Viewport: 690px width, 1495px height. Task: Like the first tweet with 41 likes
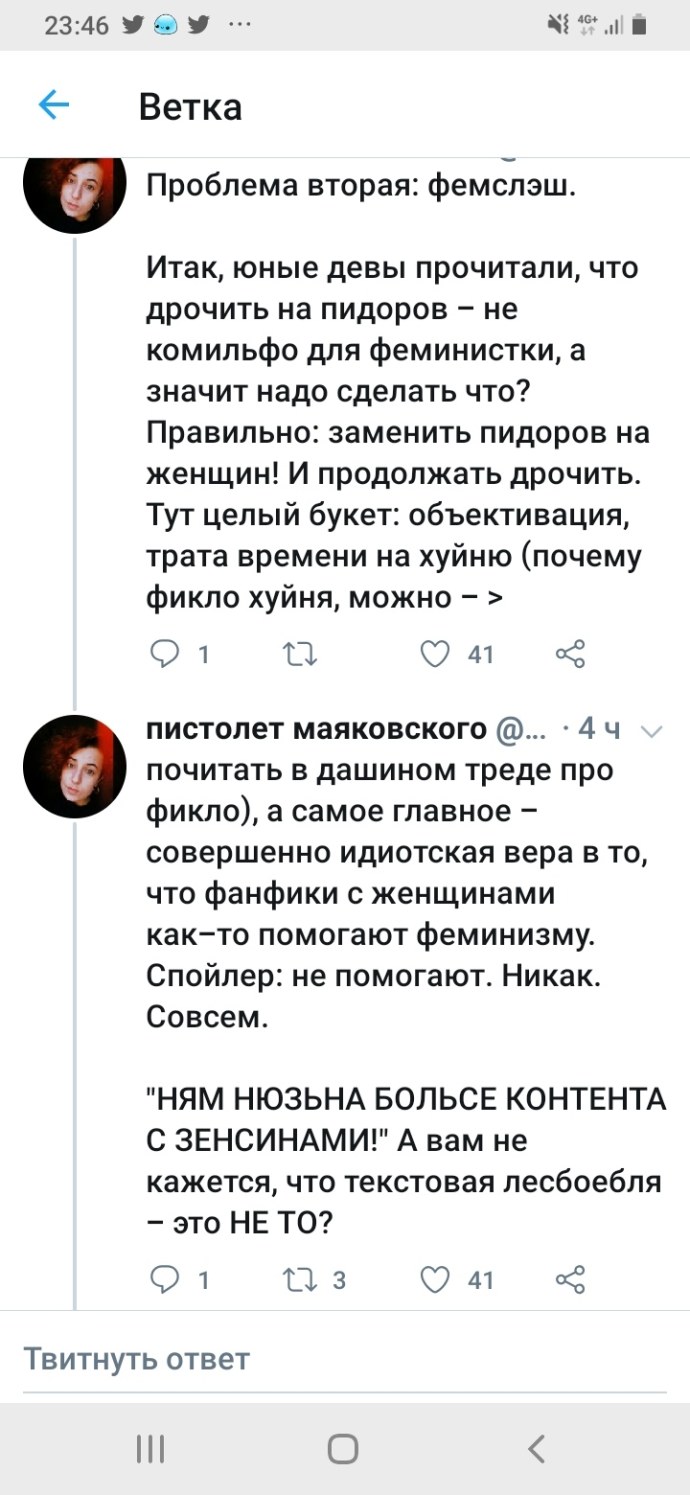pyautogui.click(x=435, y=655)
